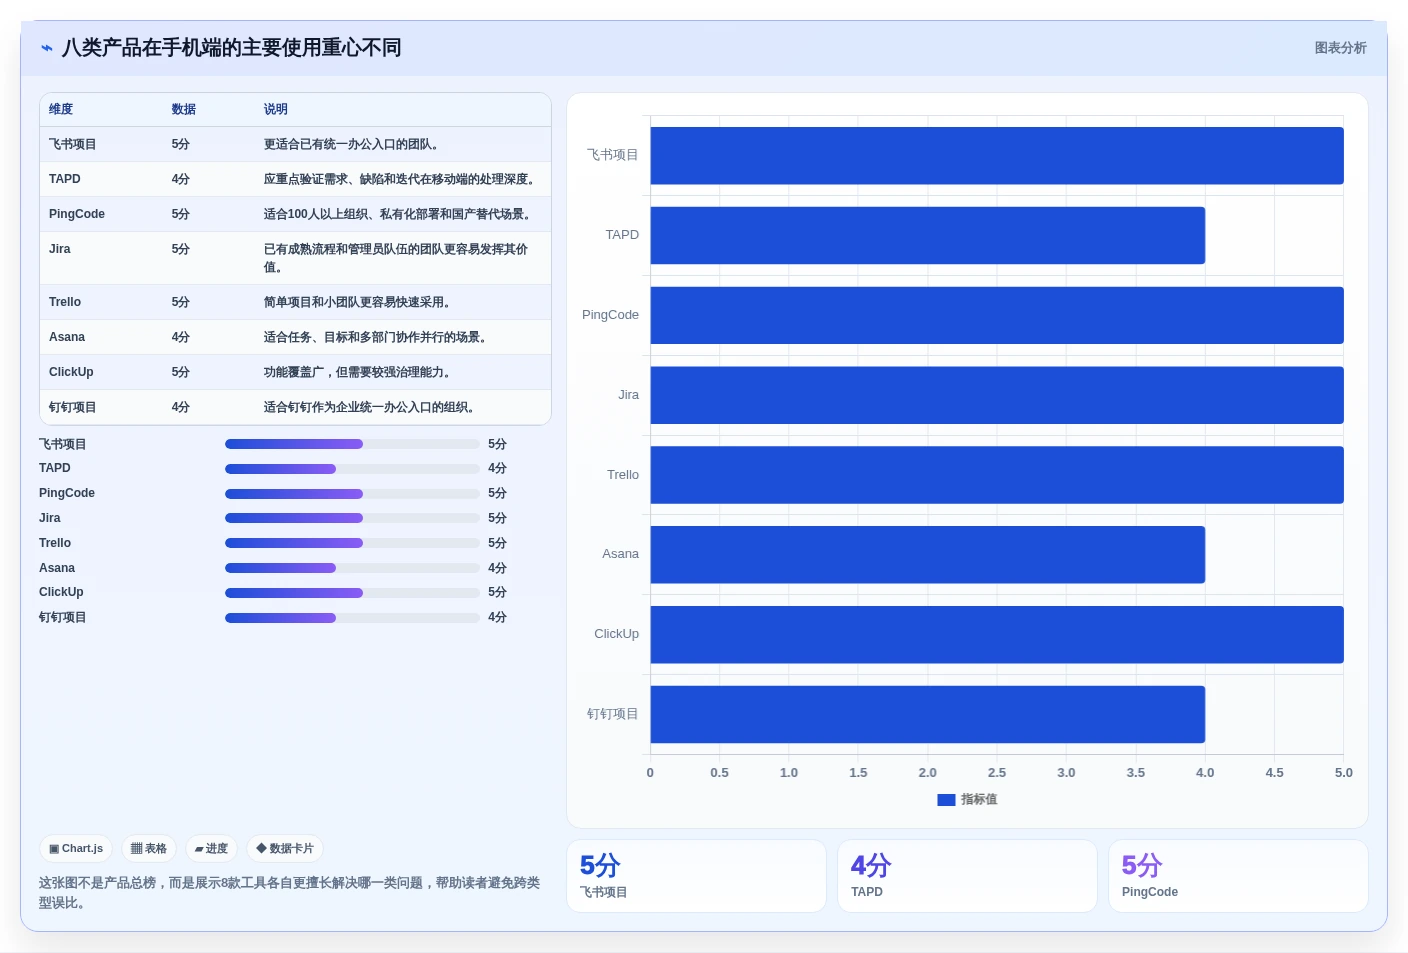Click the 飞书项目 bar in the chart
This screenshot has width=1408, height=953.
click(x=997, y=156)
